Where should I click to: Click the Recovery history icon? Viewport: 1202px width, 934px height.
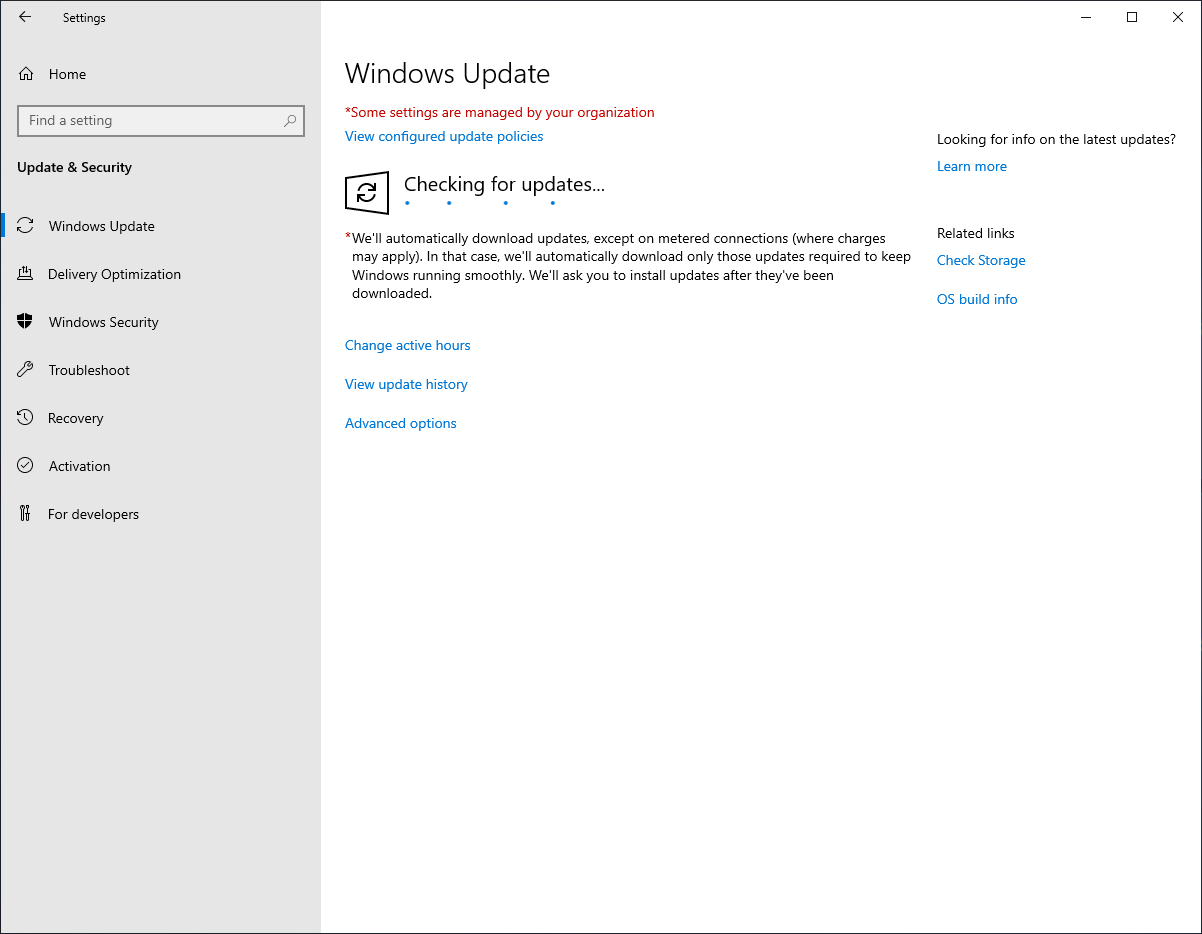click(x=26, y=418)
